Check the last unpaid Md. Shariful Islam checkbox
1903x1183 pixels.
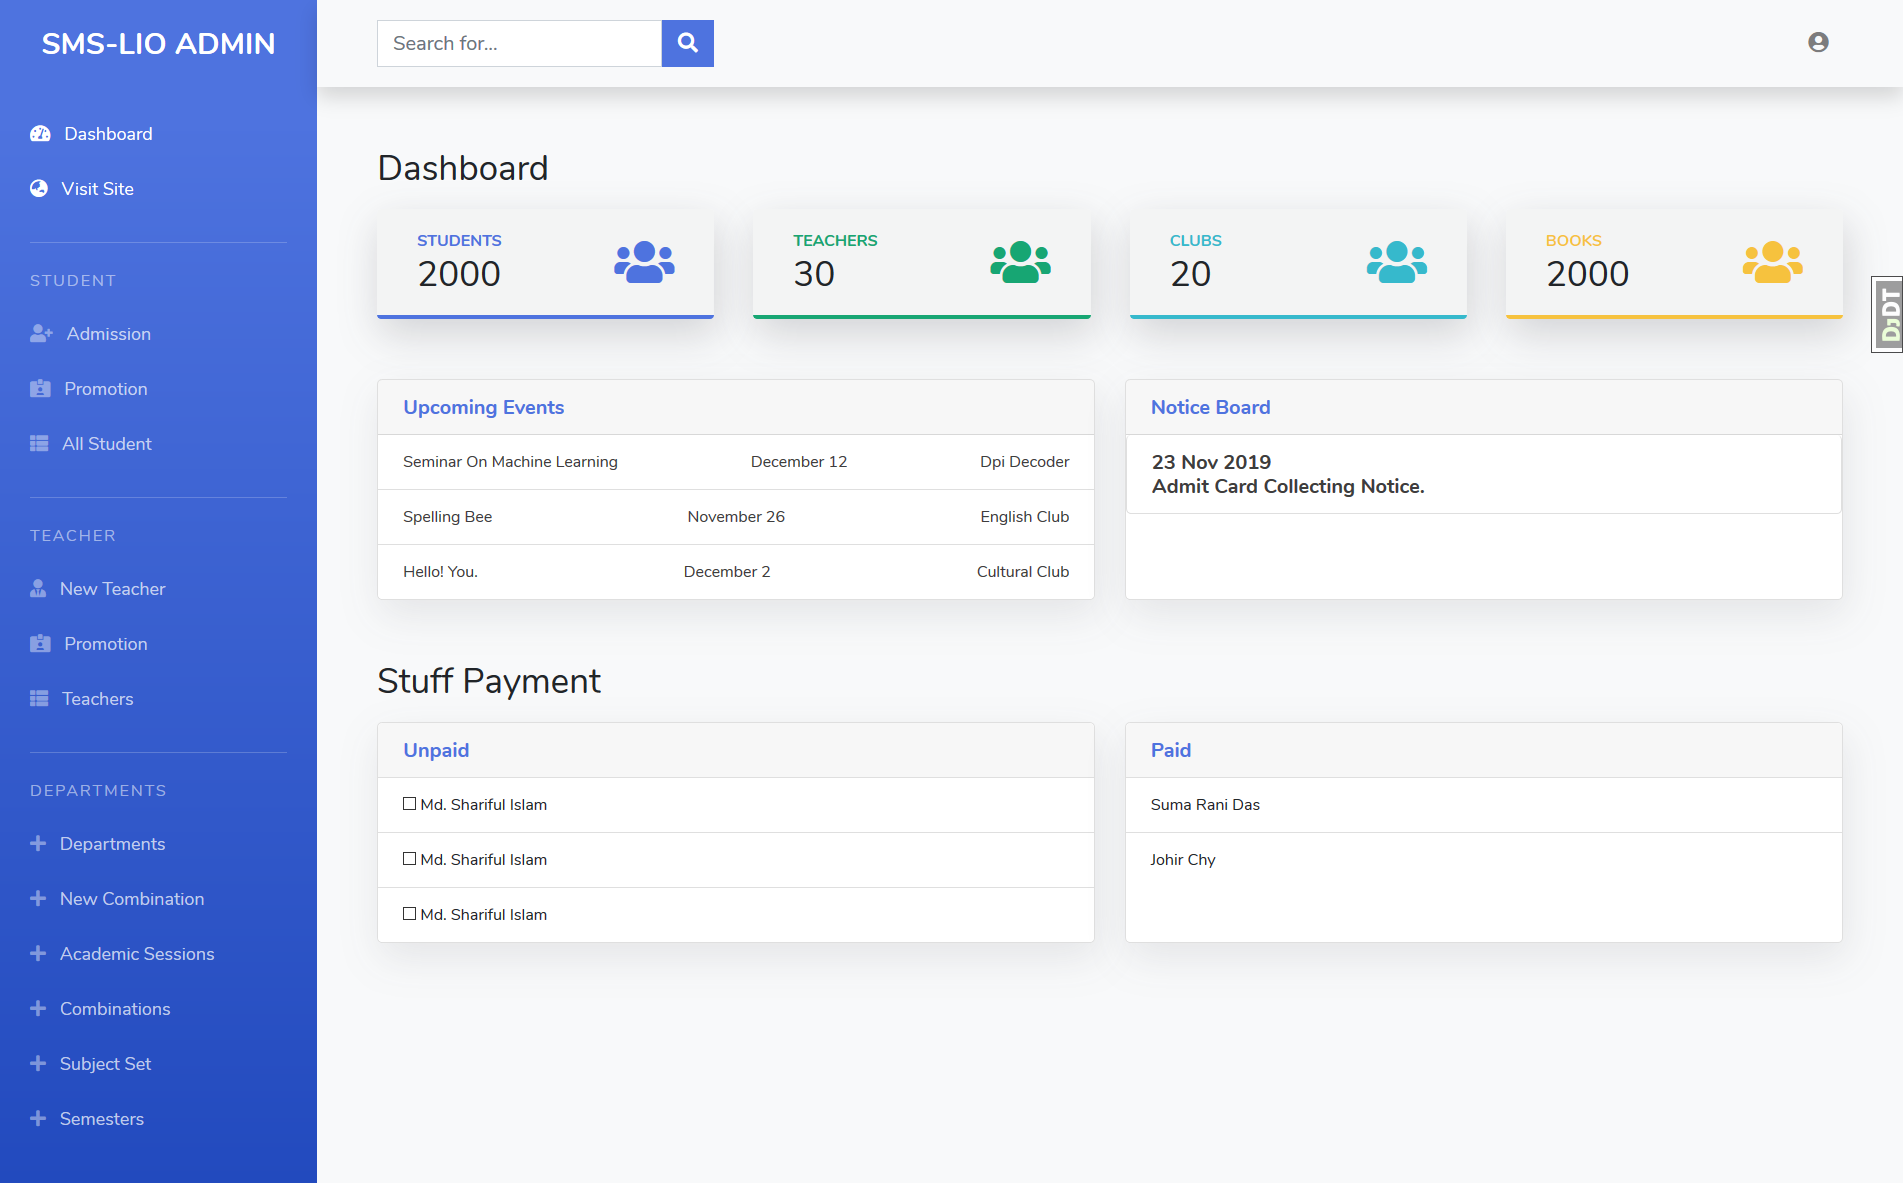[409, 913]
